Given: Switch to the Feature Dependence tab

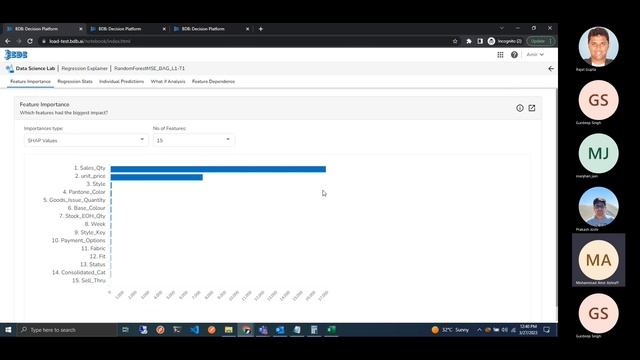Looking at the screenshot, I should tap(213, 82).
